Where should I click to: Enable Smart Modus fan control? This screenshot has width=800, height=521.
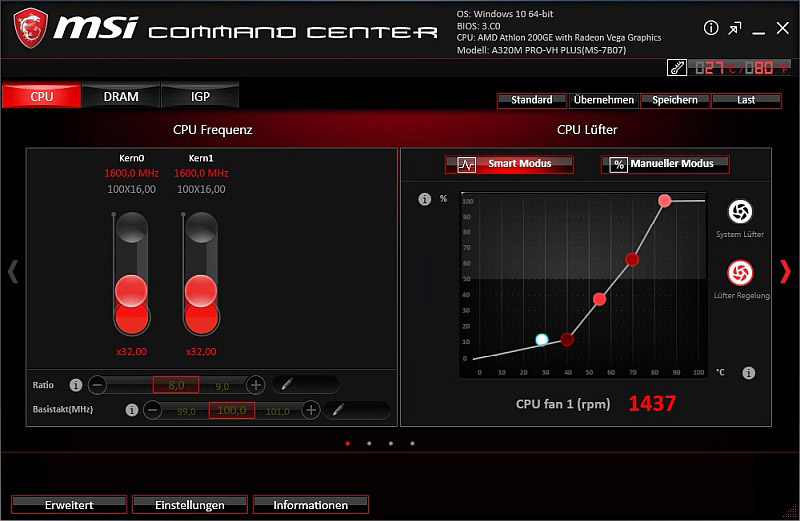[x=509, y=164]
